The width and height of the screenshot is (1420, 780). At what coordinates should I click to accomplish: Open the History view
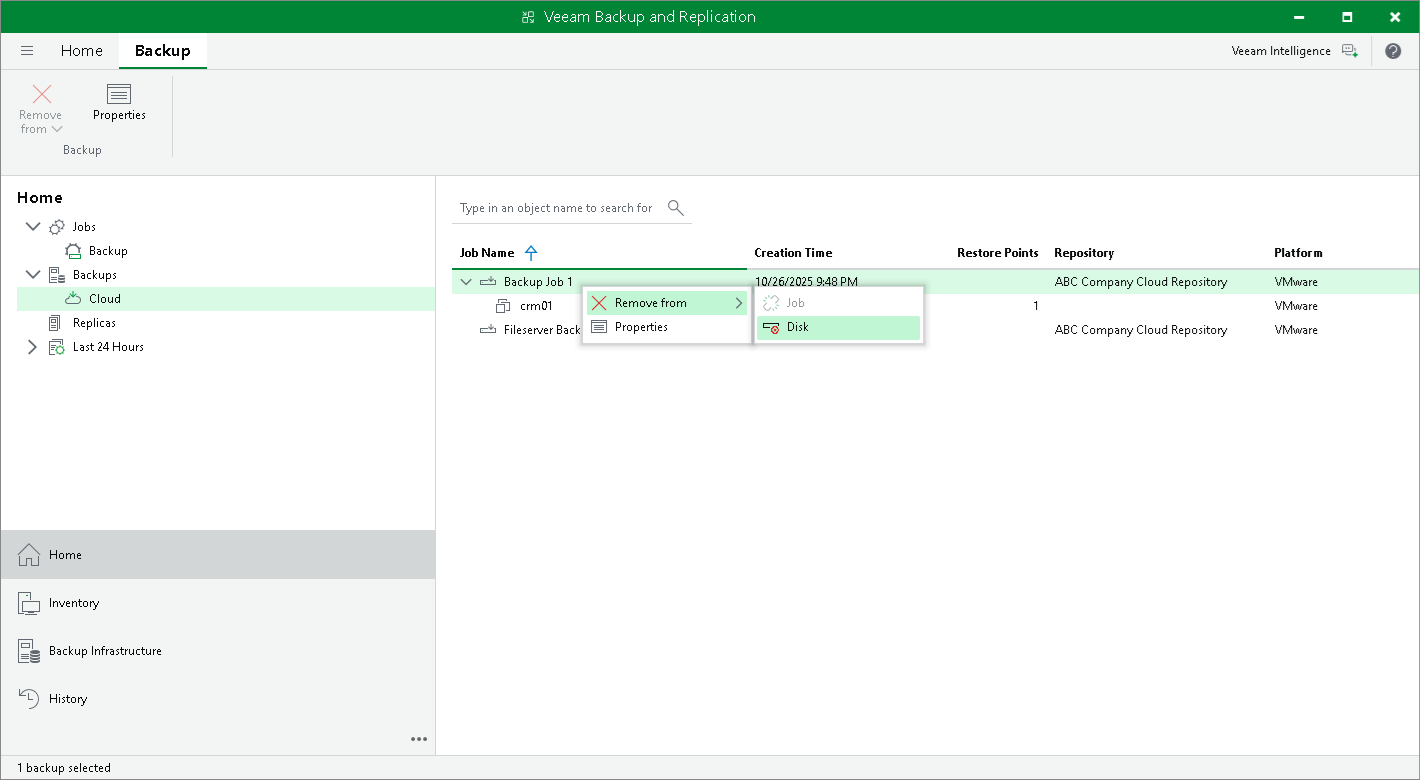click(218, 699)
